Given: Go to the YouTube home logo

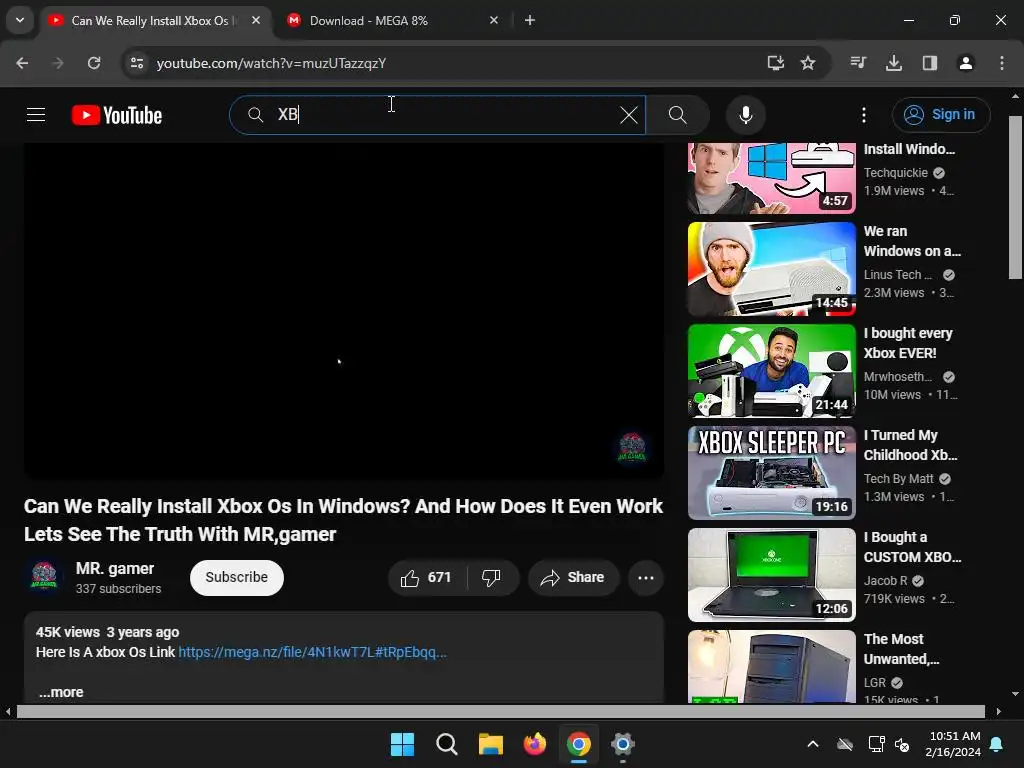Looking at the screenshot, I should click(x=117, y=115).
